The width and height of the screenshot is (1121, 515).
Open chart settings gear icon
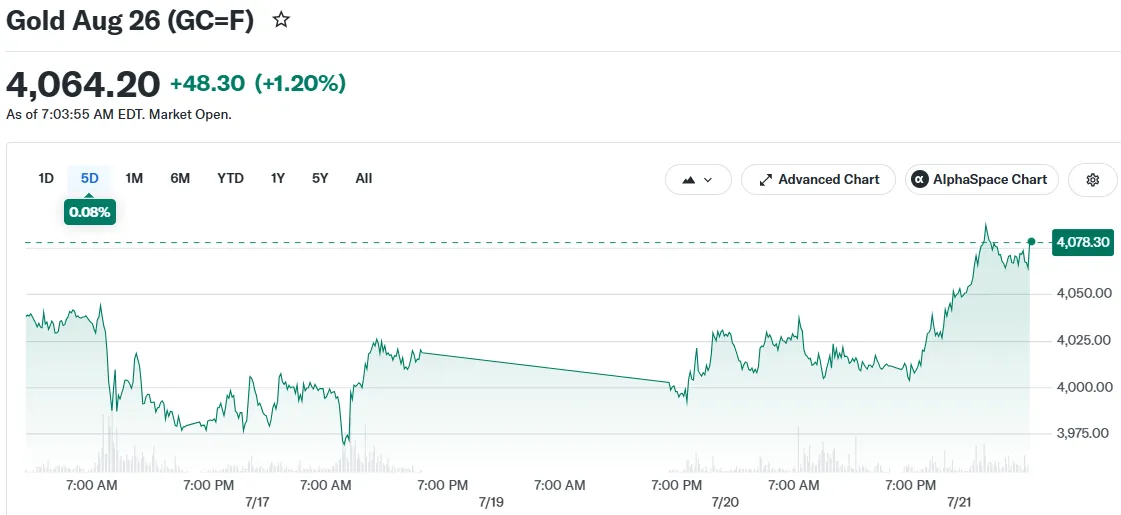(1092, 180)
